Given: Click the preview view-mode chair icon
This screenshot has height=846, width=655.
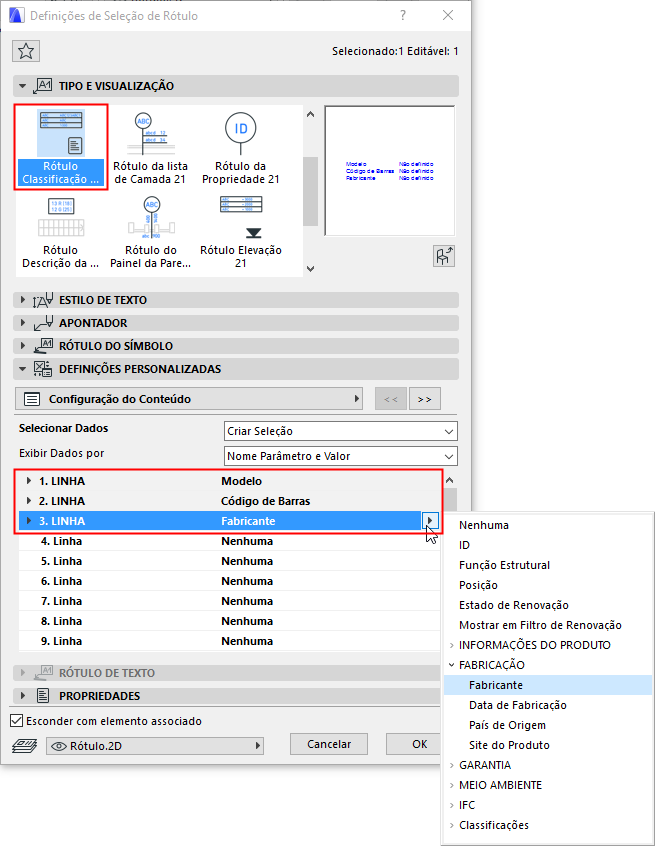Looking at the screenshot, I should coord(444,256).
